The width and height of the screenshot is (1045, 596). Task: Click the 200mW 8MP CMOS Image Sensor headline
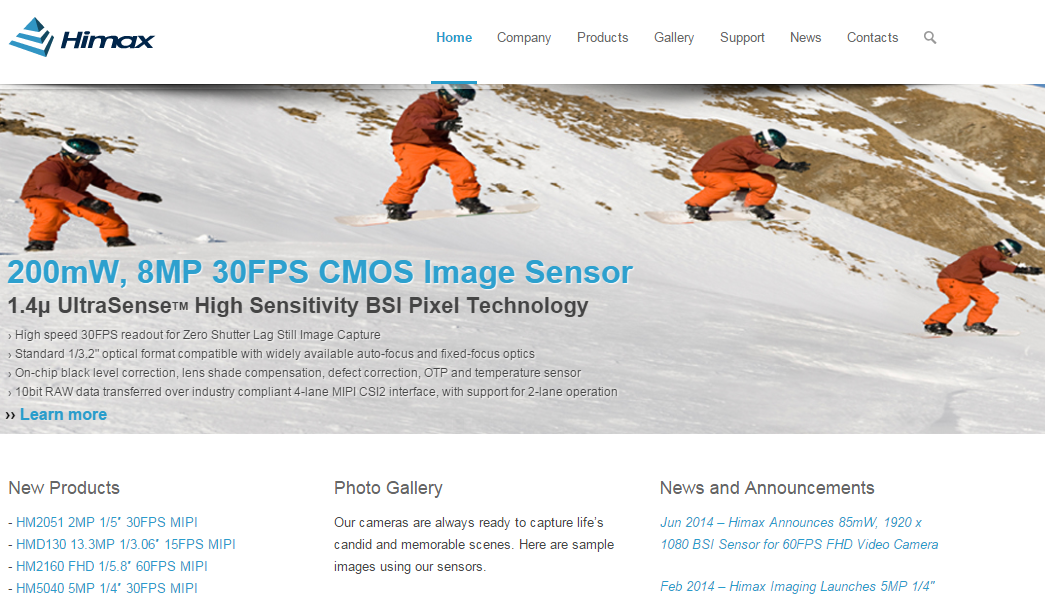point(320,272)
